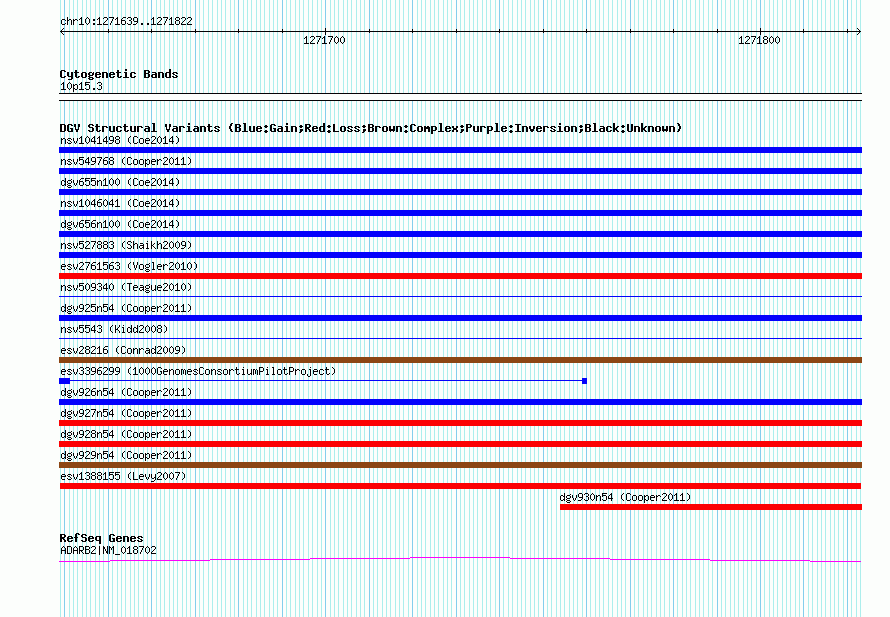Click the right end block of esv3396299
The width and height of the screenshot is (890, 617).
(585, 381)
